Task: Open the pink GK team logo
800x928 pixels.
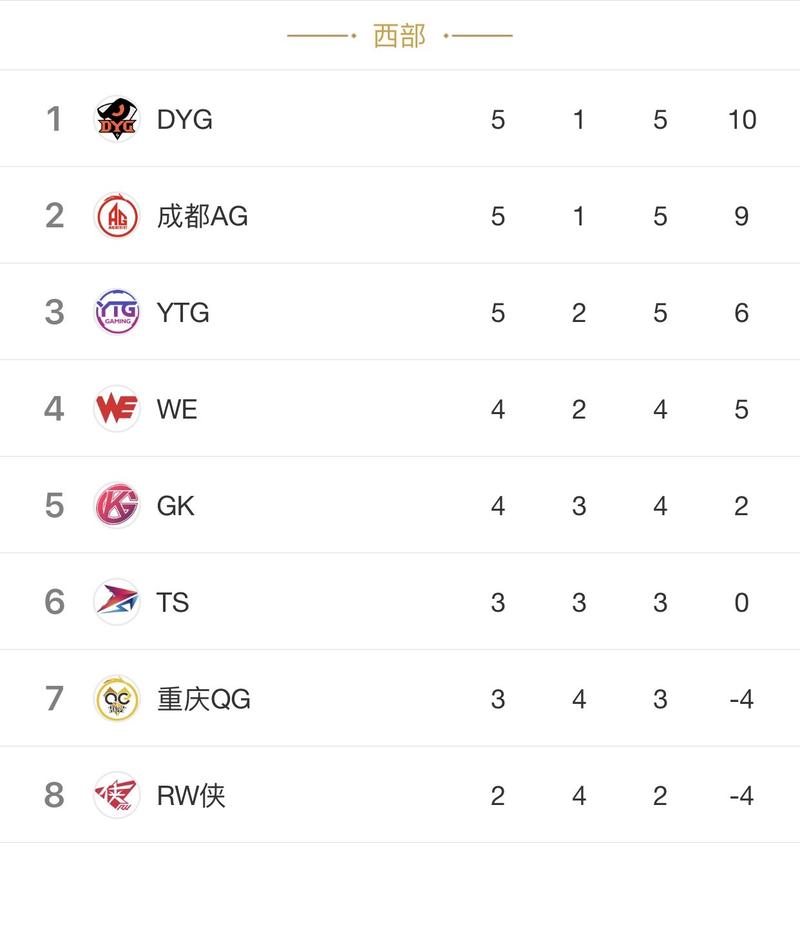Action: point(117,505)
